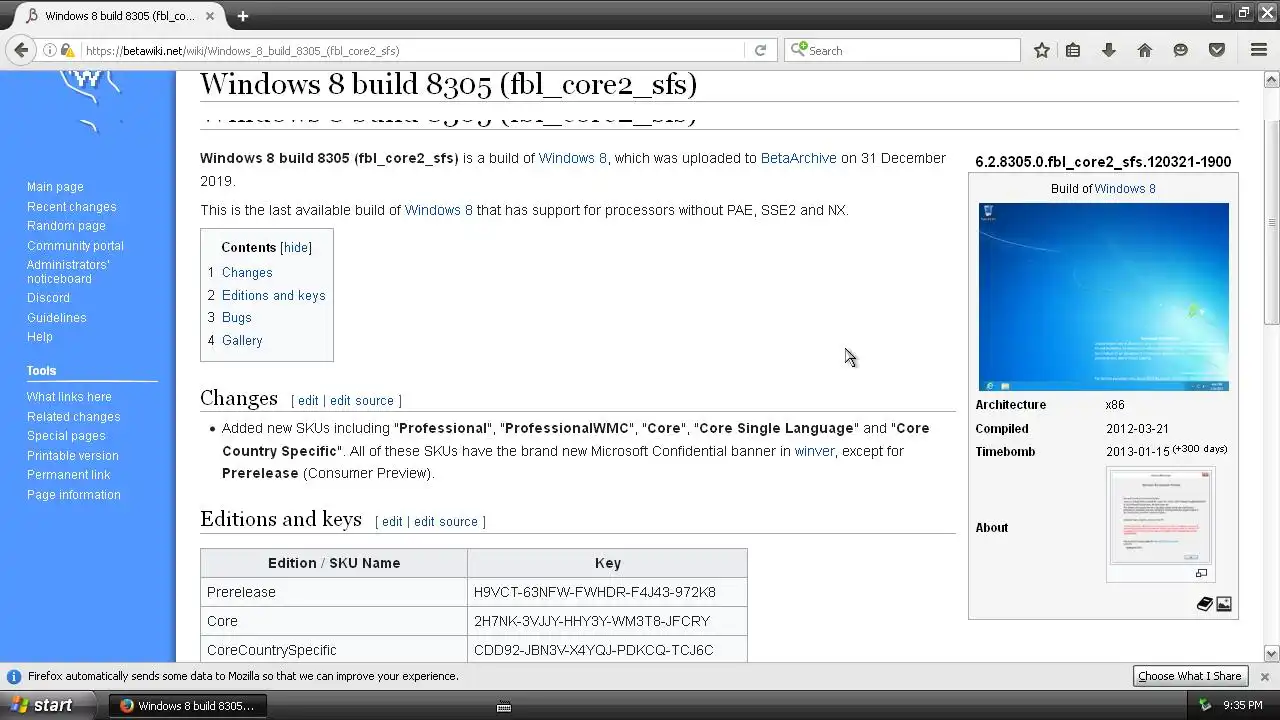Open the Guidelines sidebar link

click(56, 318)
